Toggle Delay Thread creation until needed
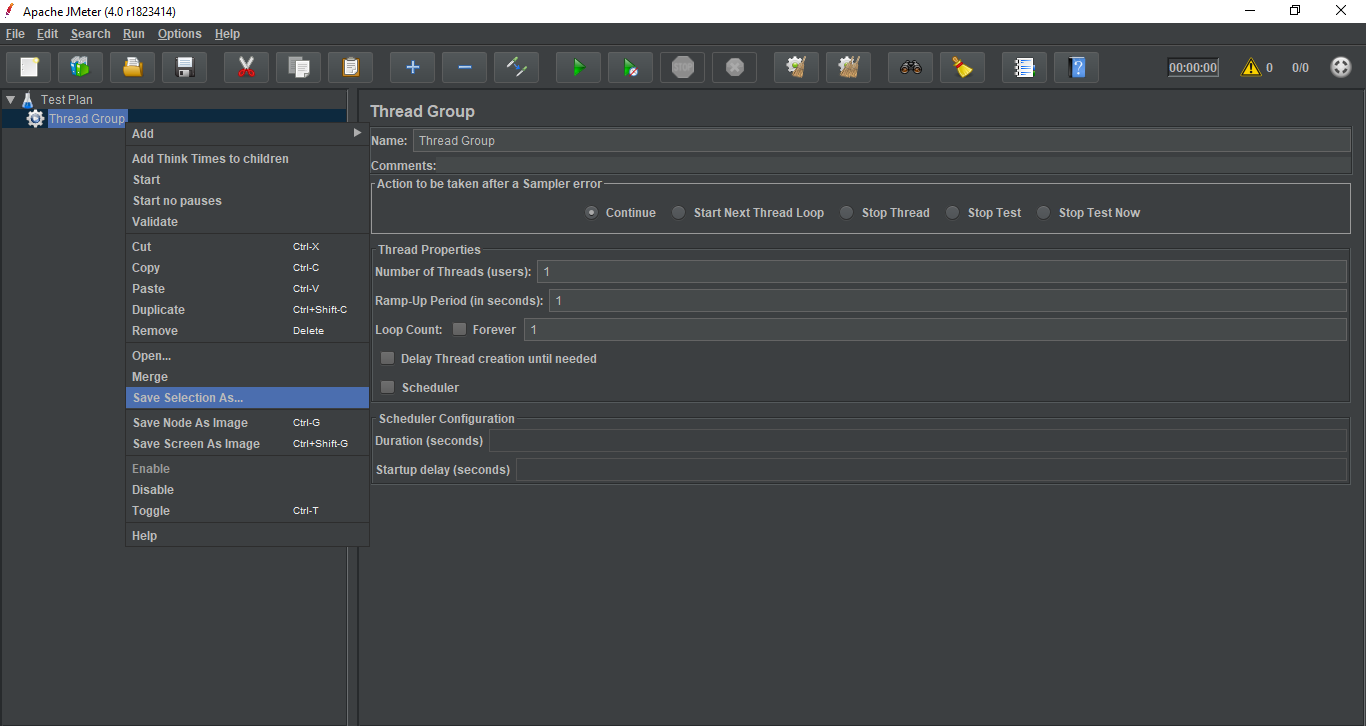 388,358
